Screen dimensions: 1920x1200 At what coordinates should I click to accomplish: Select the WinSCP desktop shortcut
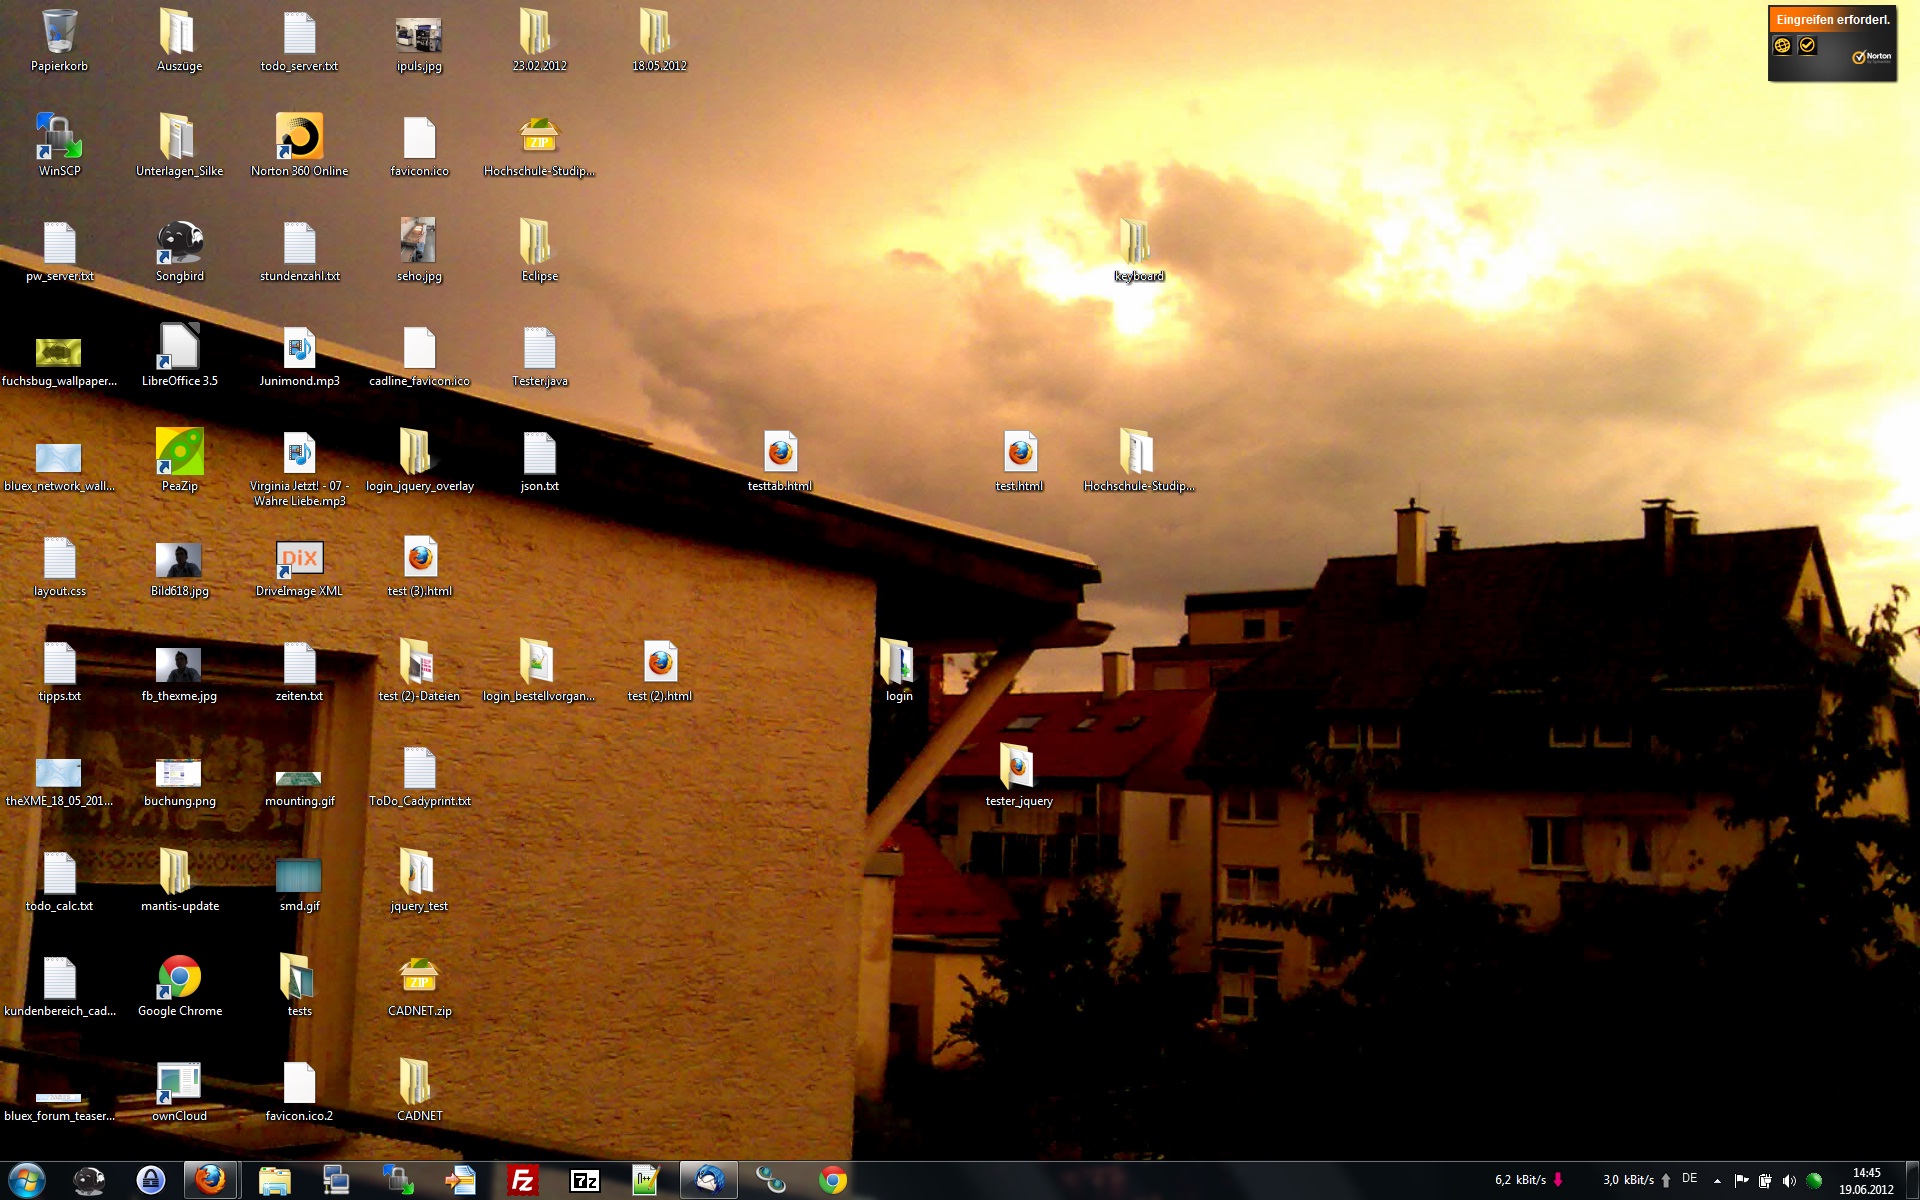(x=59, y=140)
